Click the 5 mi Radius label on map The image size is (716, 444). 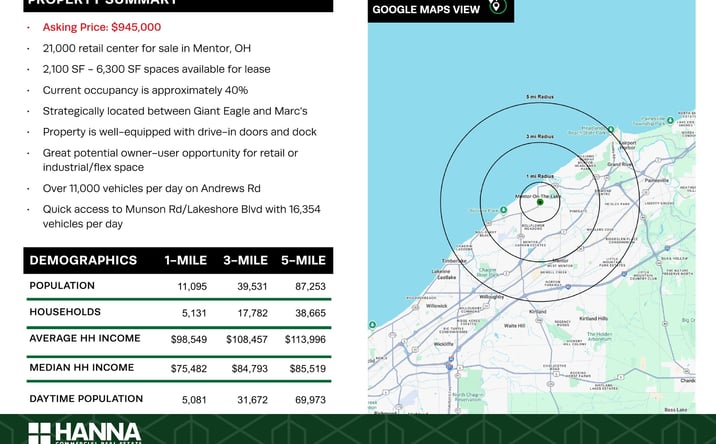click(x=540, y=97)
